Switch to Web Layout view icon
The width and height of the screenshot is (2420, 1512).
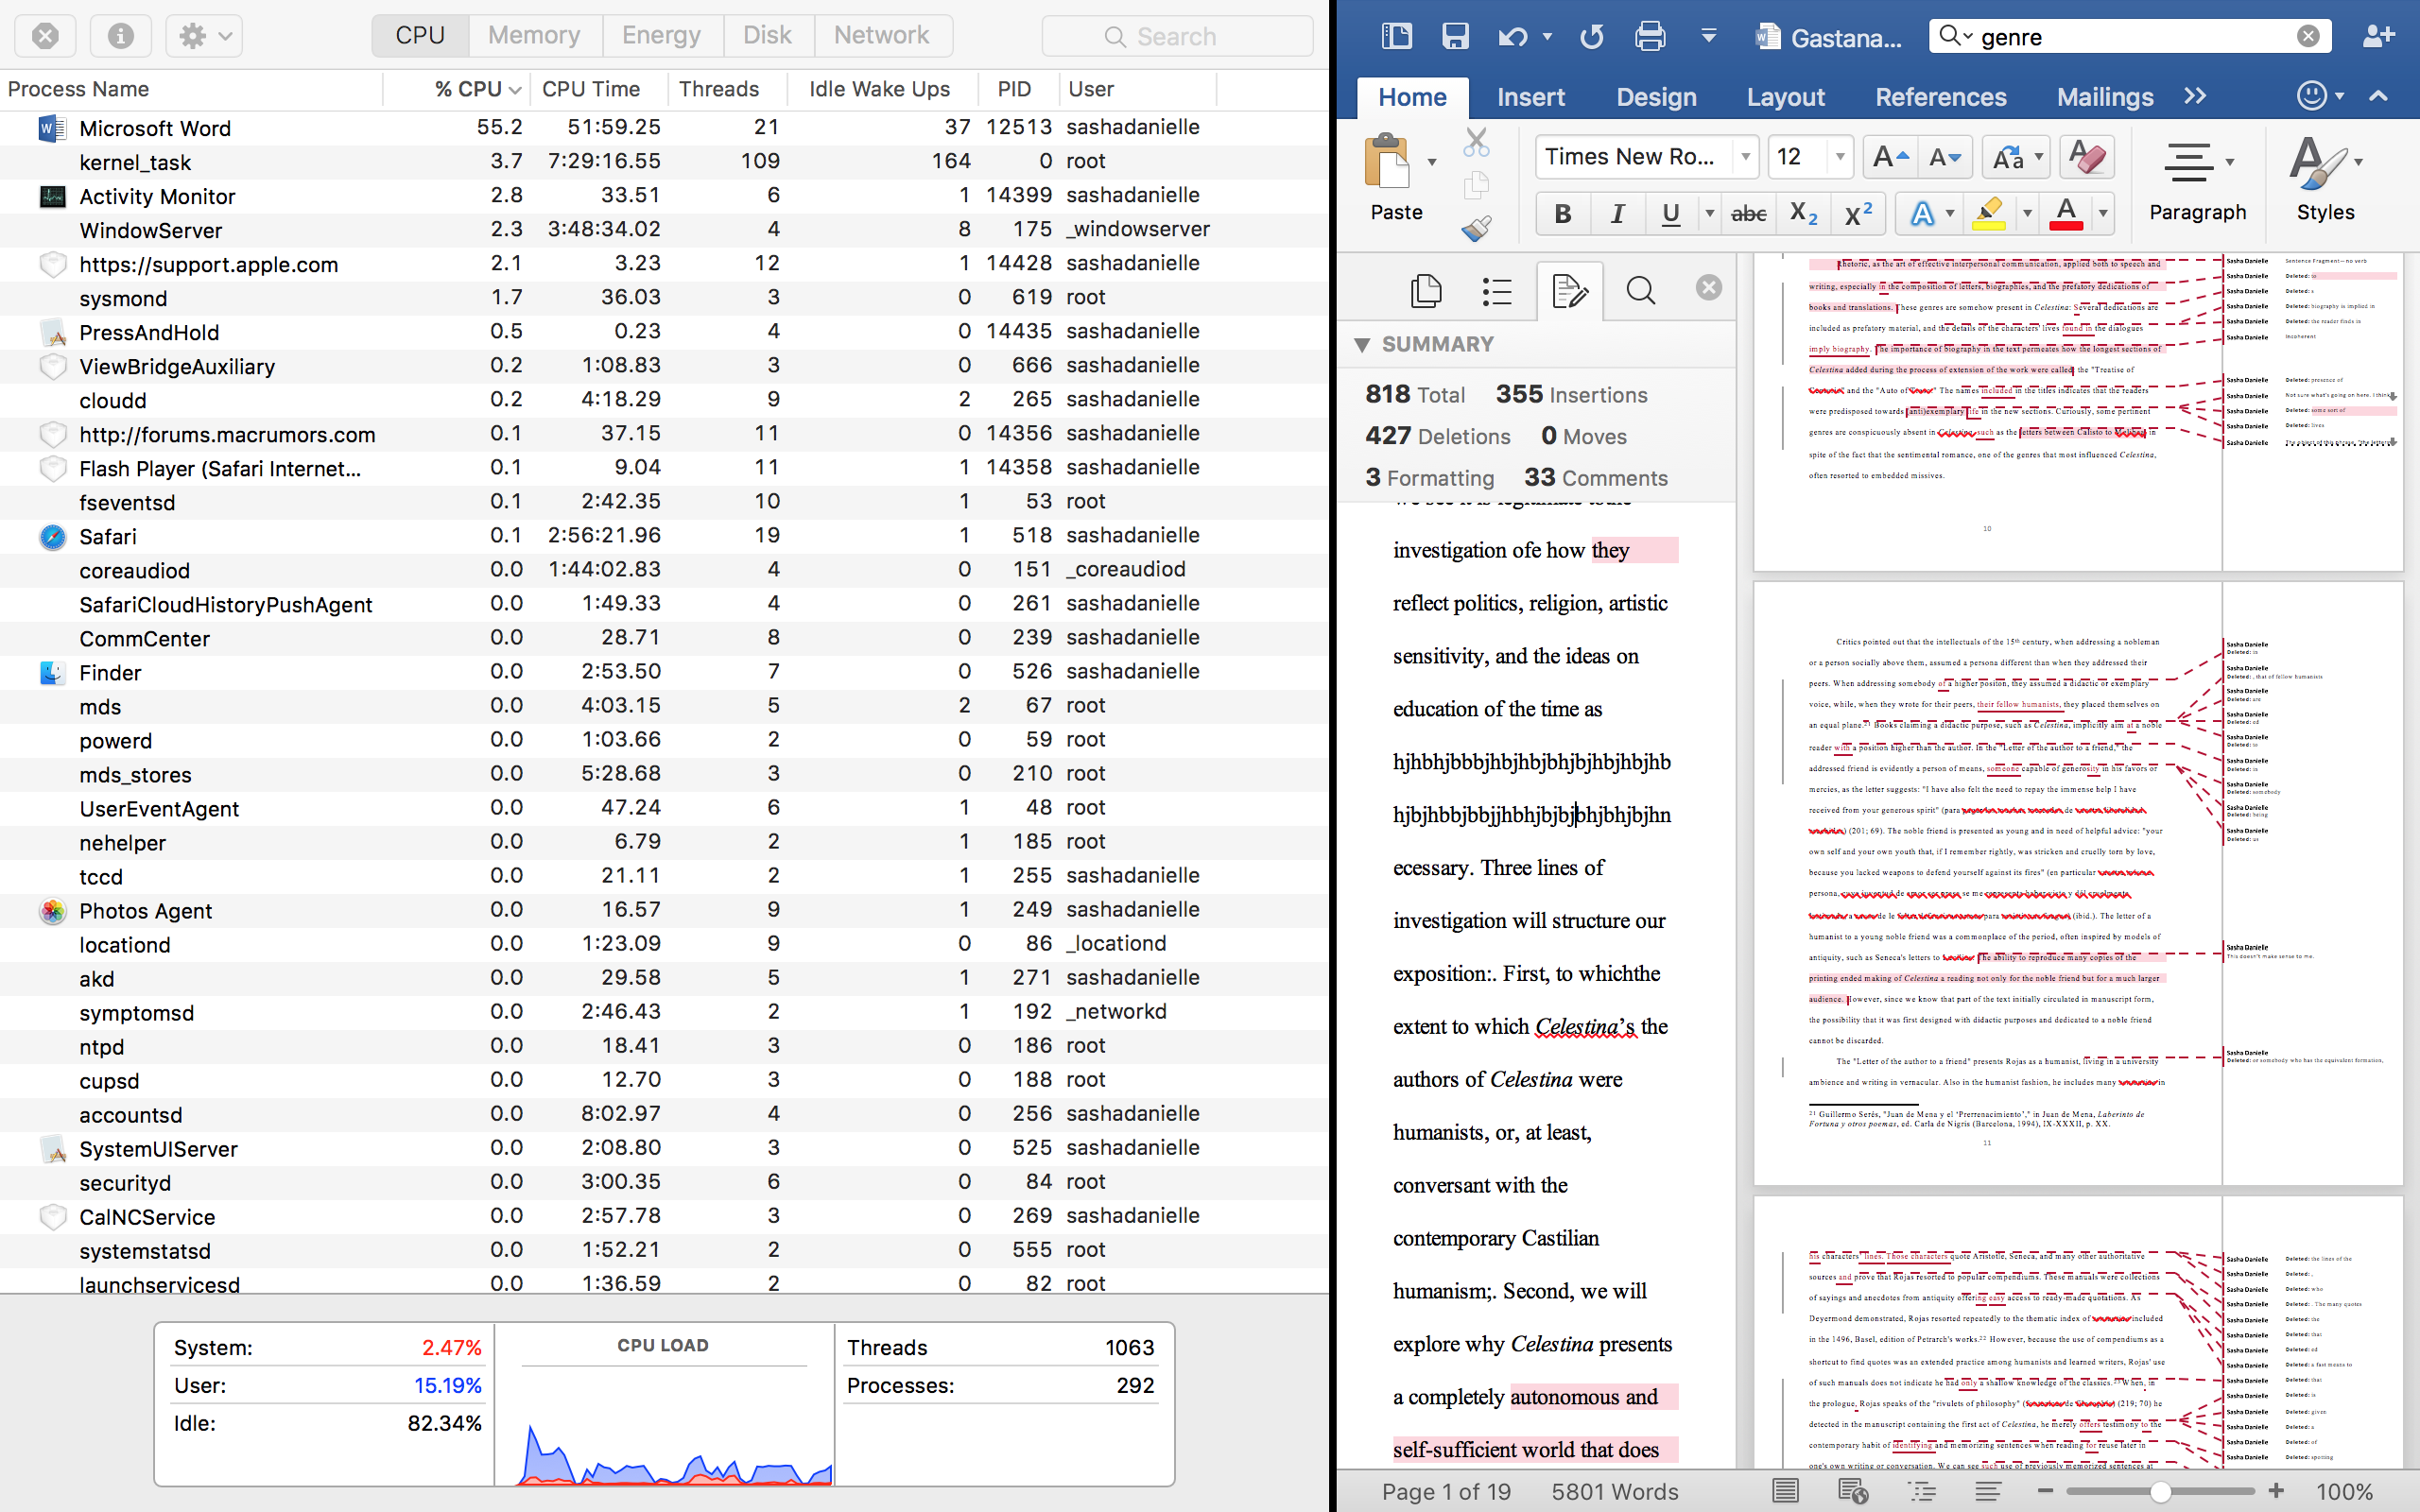1853,1491
